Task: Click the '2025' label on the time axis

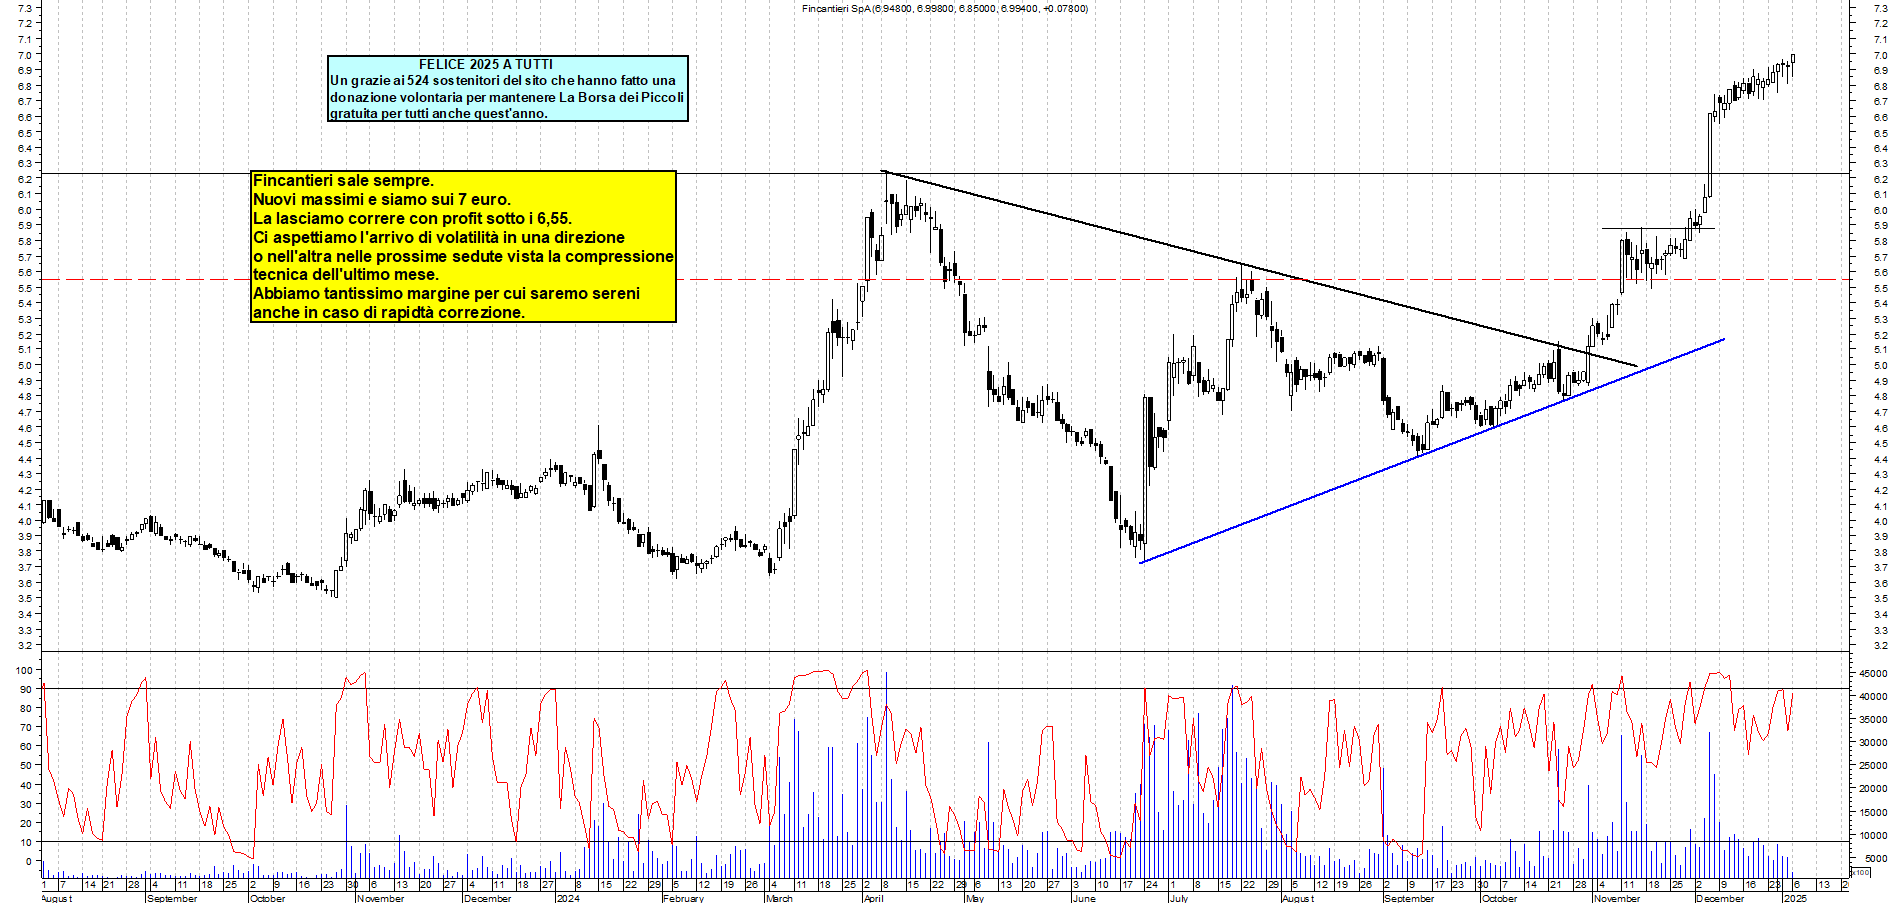Action: [1796, 898]
